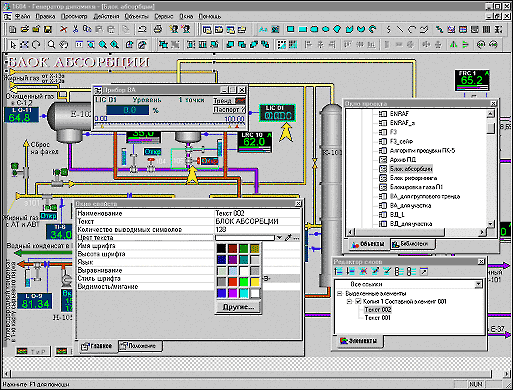Select the text 'Aa' drawing tool
This screenshot has height=390, width=513.
tap(263, 29)
